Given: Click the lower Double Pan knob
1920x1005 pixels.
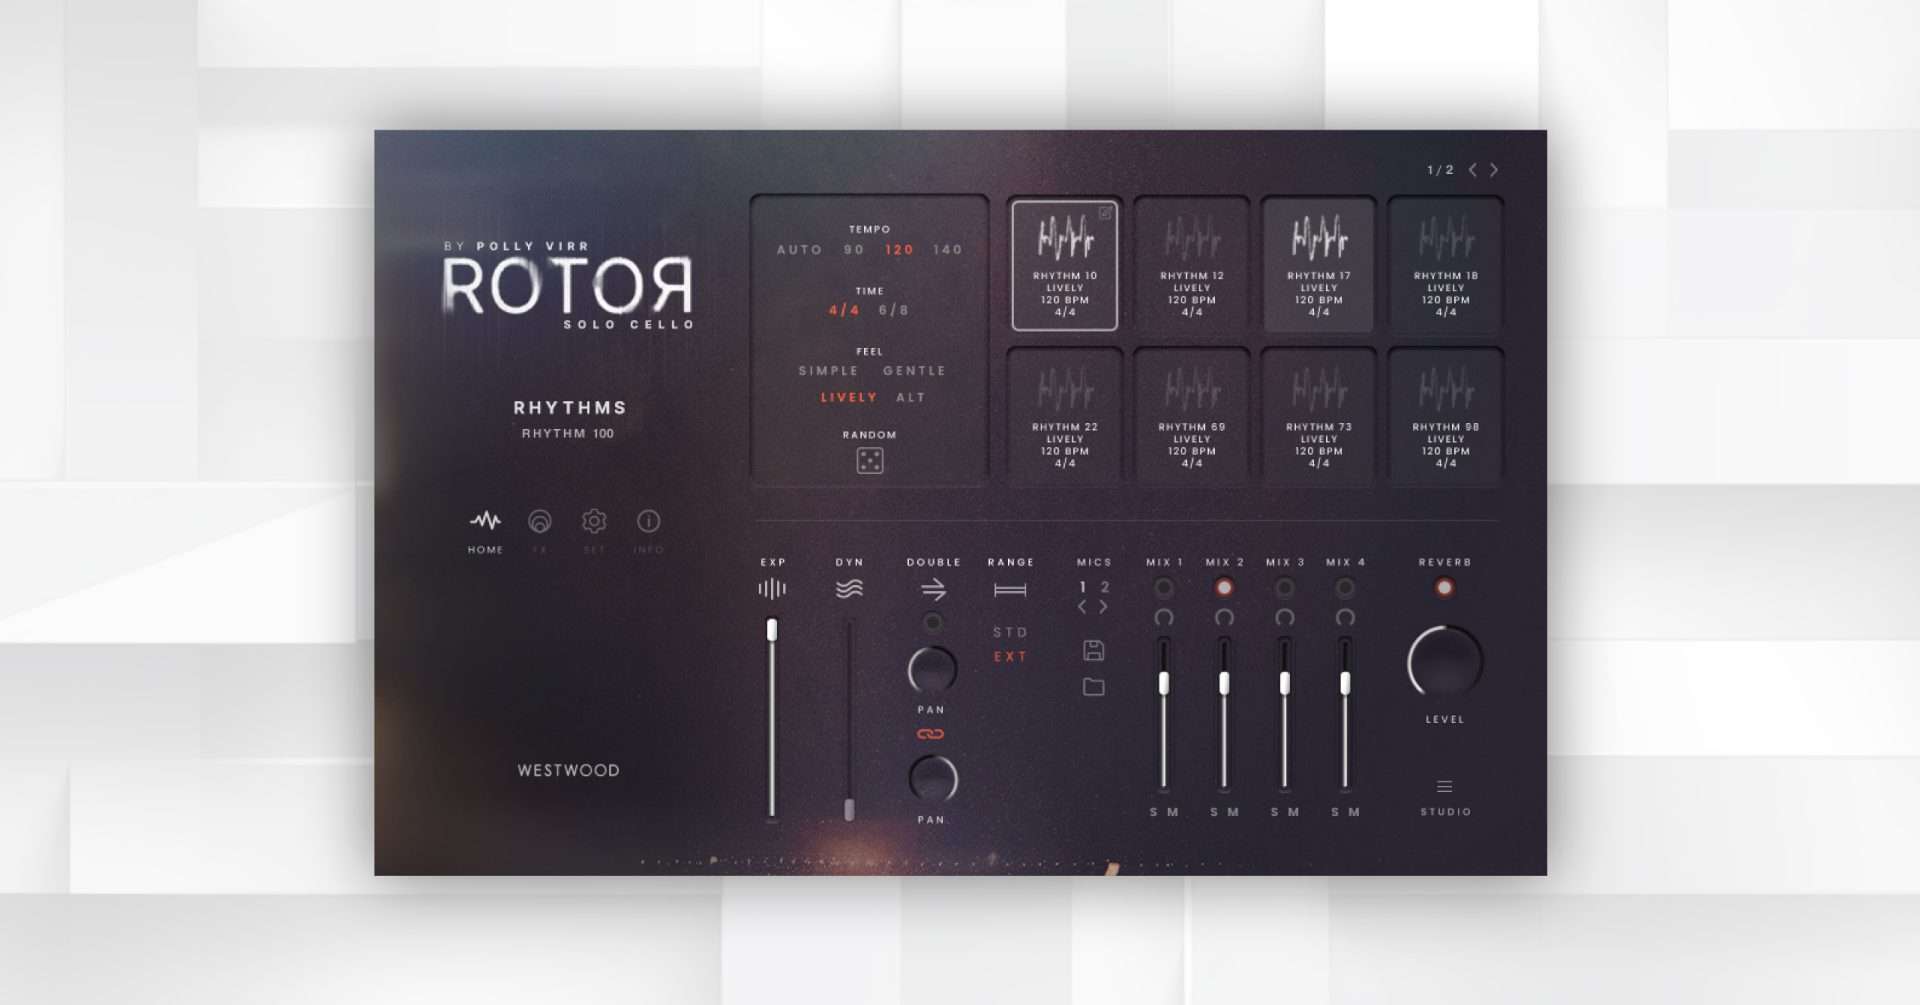Looking at the screenshot, I should coord(933,780).
